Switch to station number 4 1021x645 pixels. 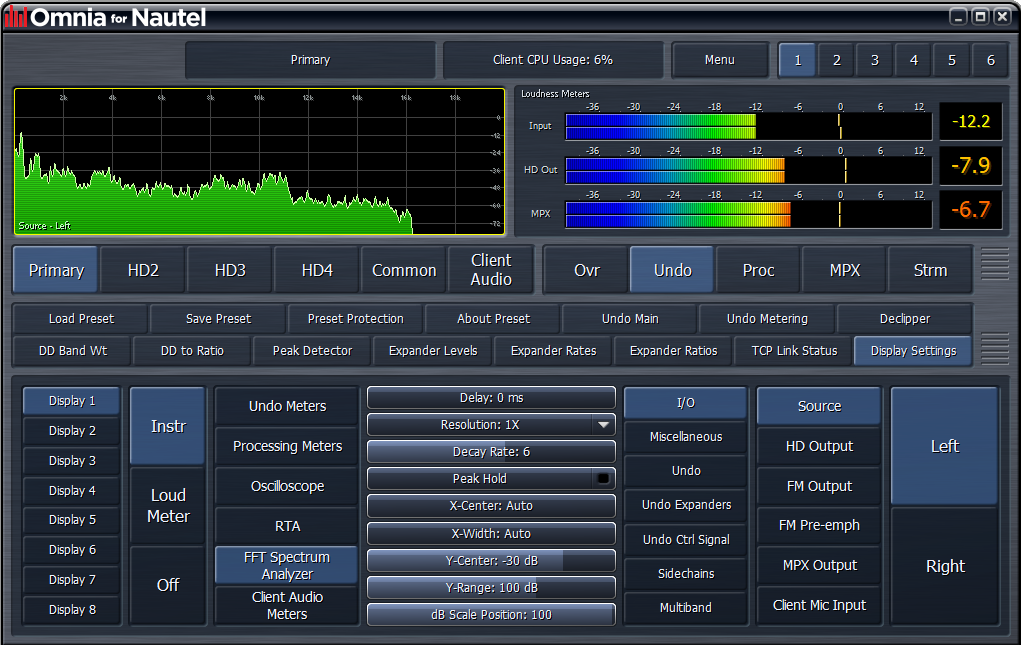[912, 60]
